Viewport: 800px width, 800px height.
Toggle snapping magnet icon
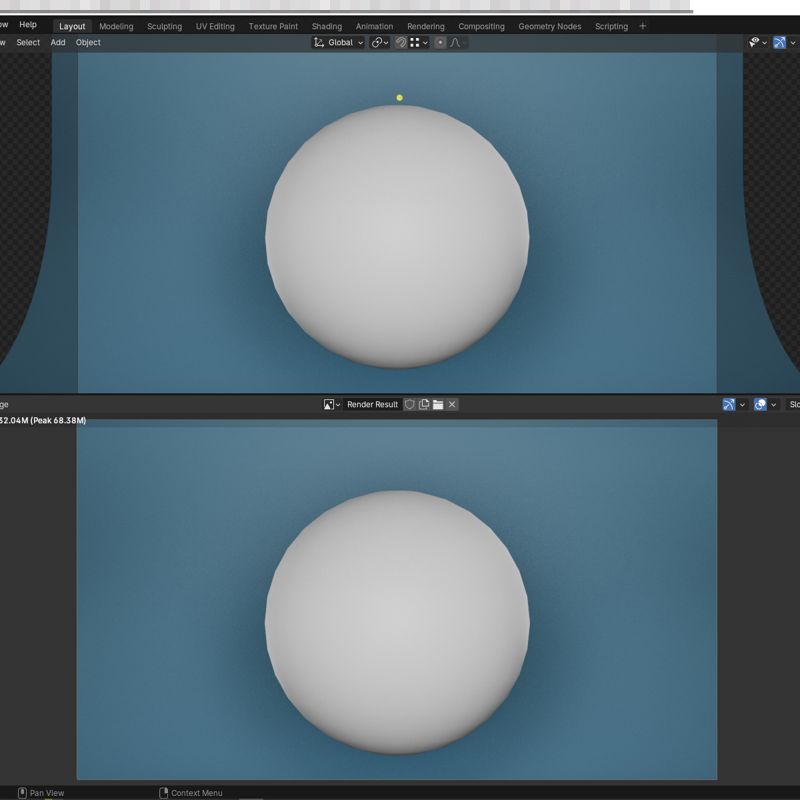[x=401, y=42]
